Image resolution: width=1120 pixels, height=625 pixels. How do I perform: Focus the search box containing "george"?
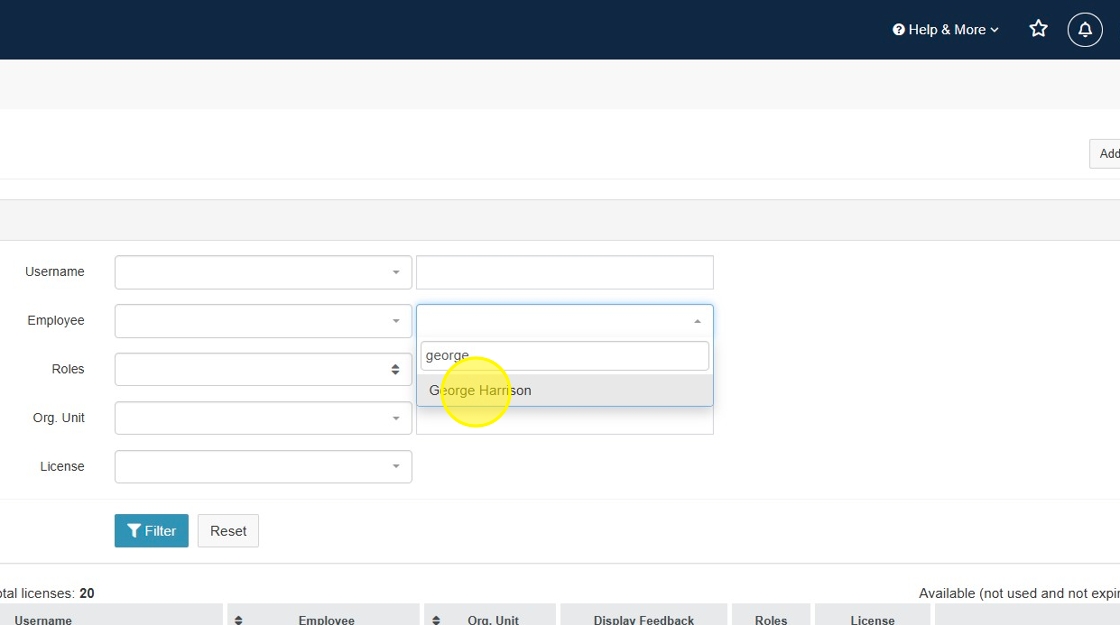click(564, 355)
